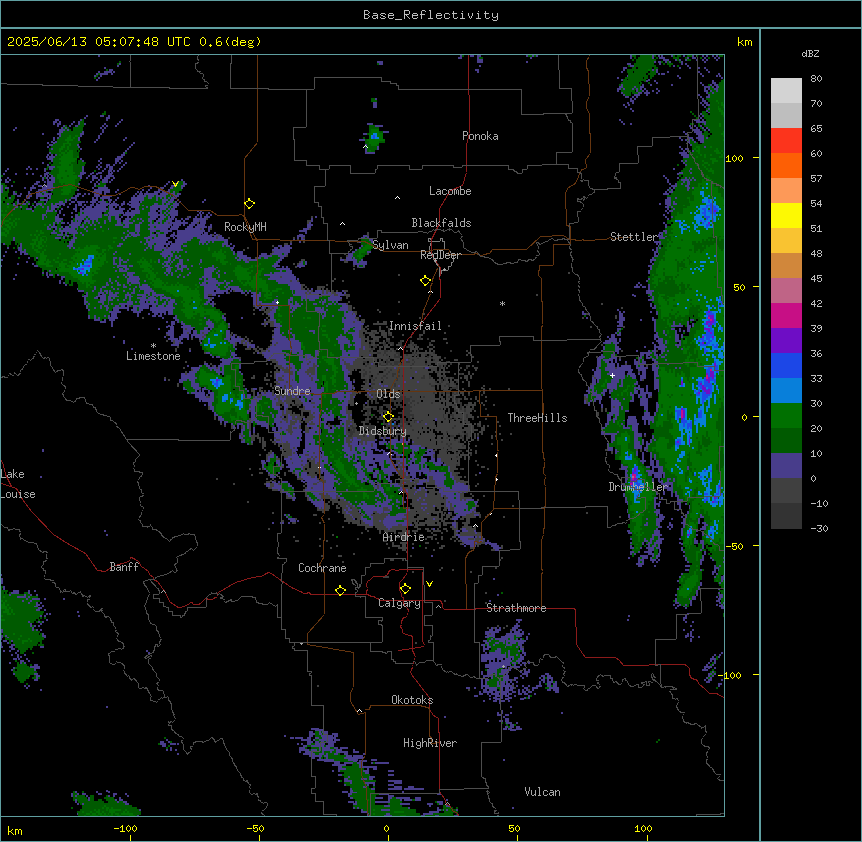Screen dimensions: 862x842
Task: Click the green 20-30 dBZ legend swatch
Action: click(x=786, y=416)
